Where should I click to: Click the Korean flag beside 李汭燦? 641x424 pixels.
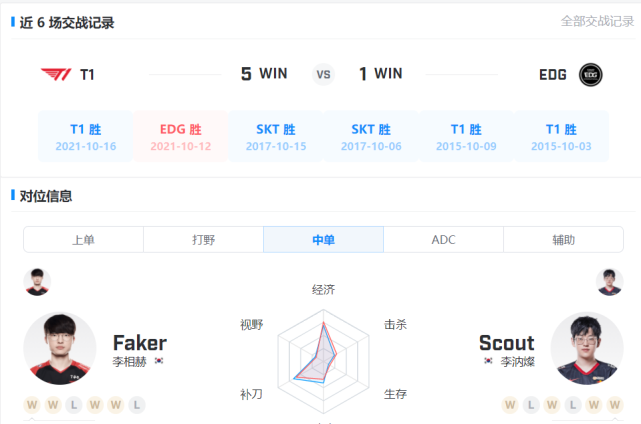pyautogui.click(x=488, y=361)
